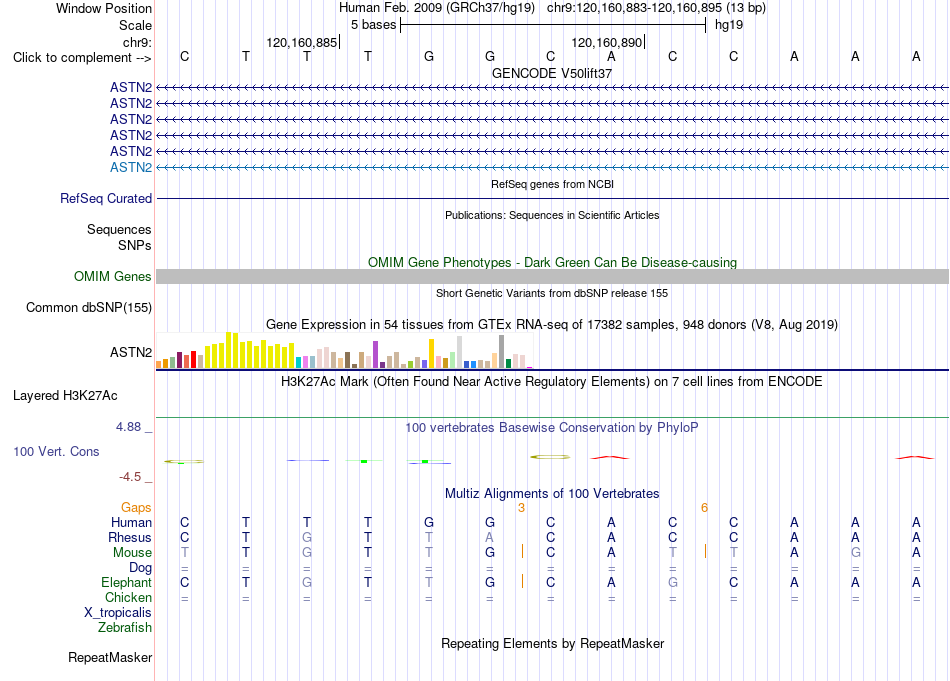950x681 pixels.
Task: Click the Layered H3K27Ac label
Action: (x=65, y=396)
